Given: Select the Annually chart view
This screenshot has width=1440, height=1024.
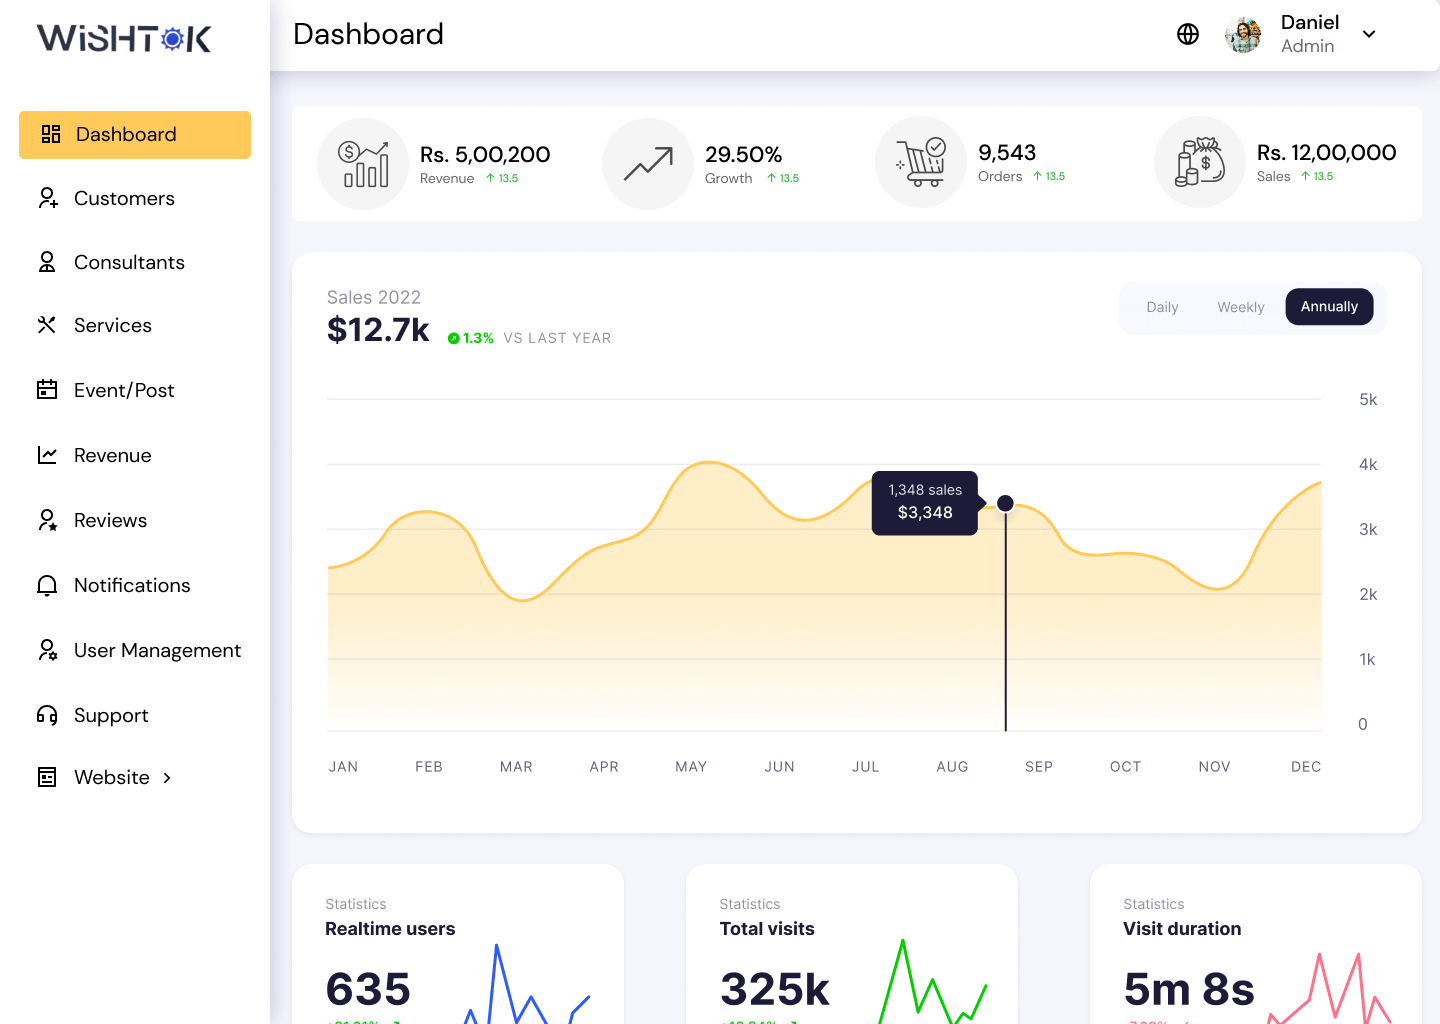Looking at the screenshot, I should 1329,307.
